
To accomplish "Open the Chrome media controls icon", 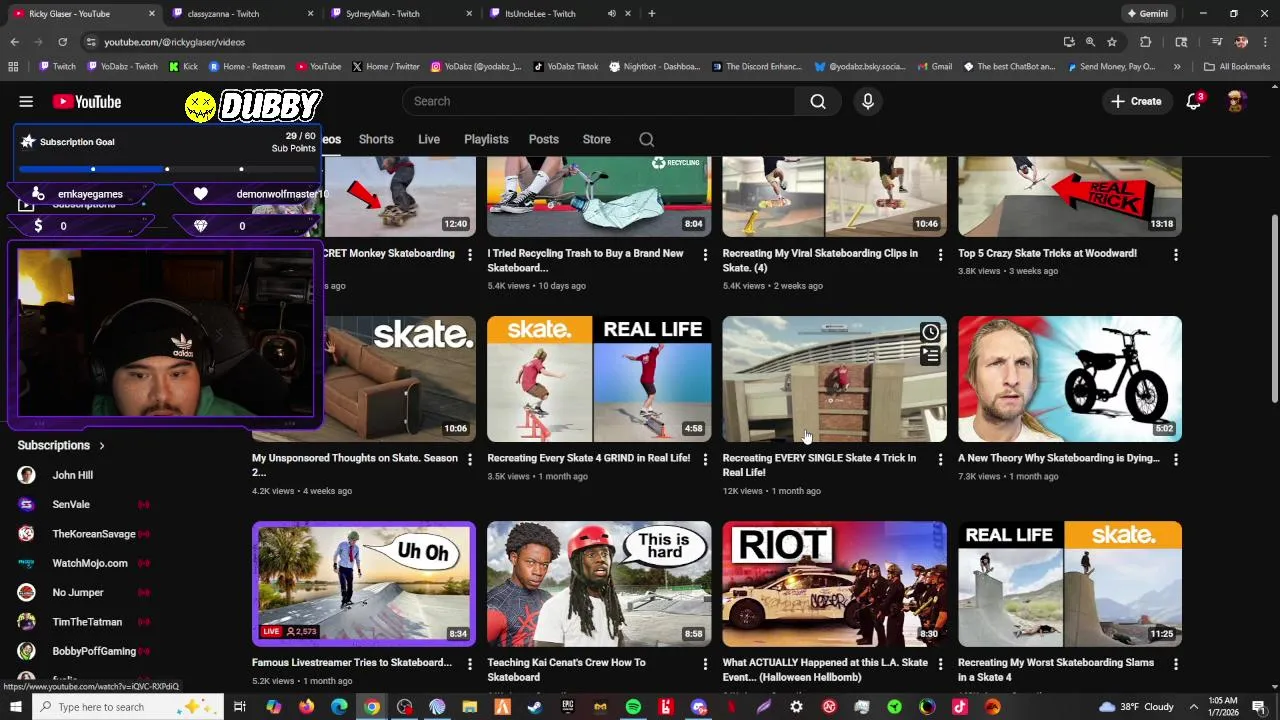I will pyautogui.click(x=1217, y=42).
